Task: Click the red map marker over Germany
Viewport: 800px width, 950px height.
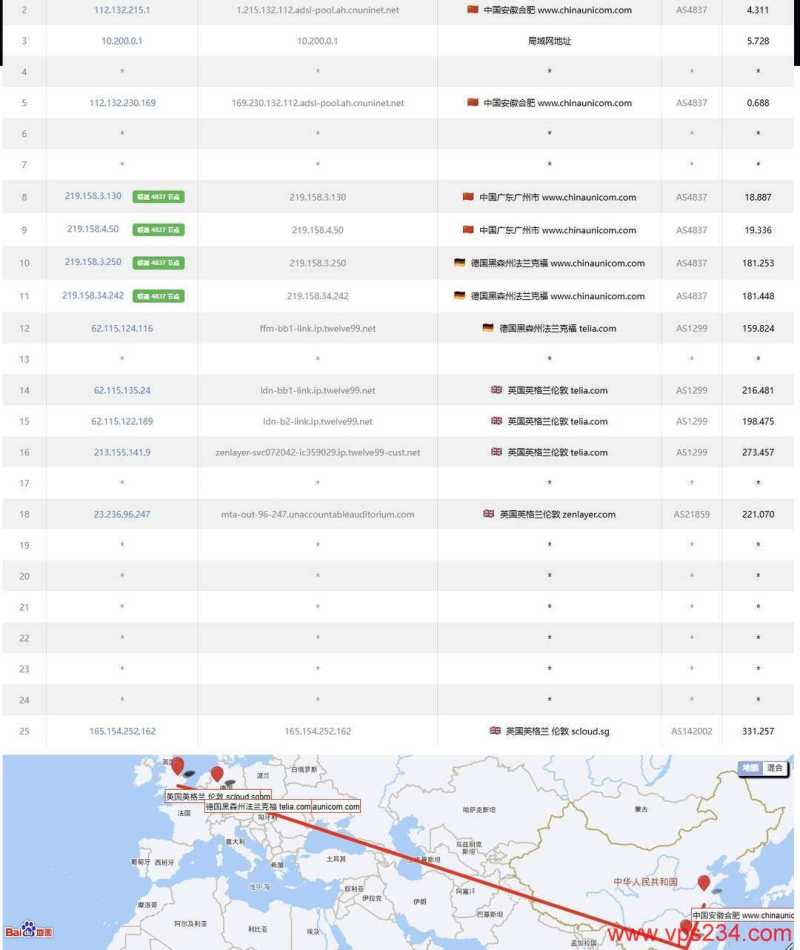Action: click(x=216, y=774)
